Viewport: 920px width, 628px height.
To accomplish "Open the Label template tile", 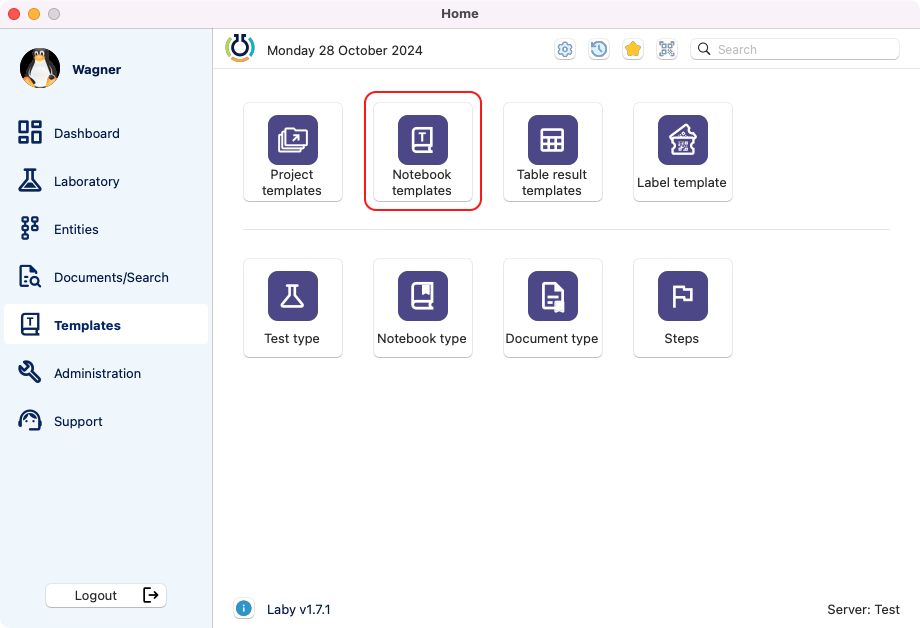I will 682,152.
